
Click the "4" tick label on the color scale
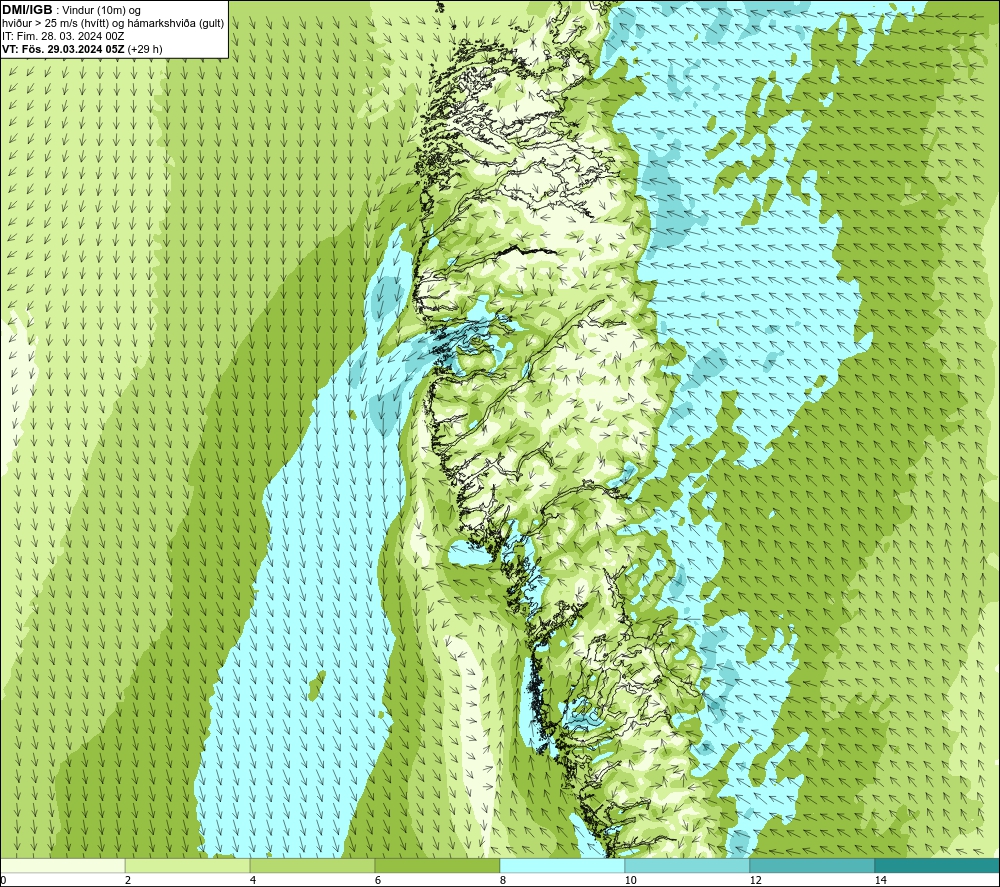tap(253, 880)
